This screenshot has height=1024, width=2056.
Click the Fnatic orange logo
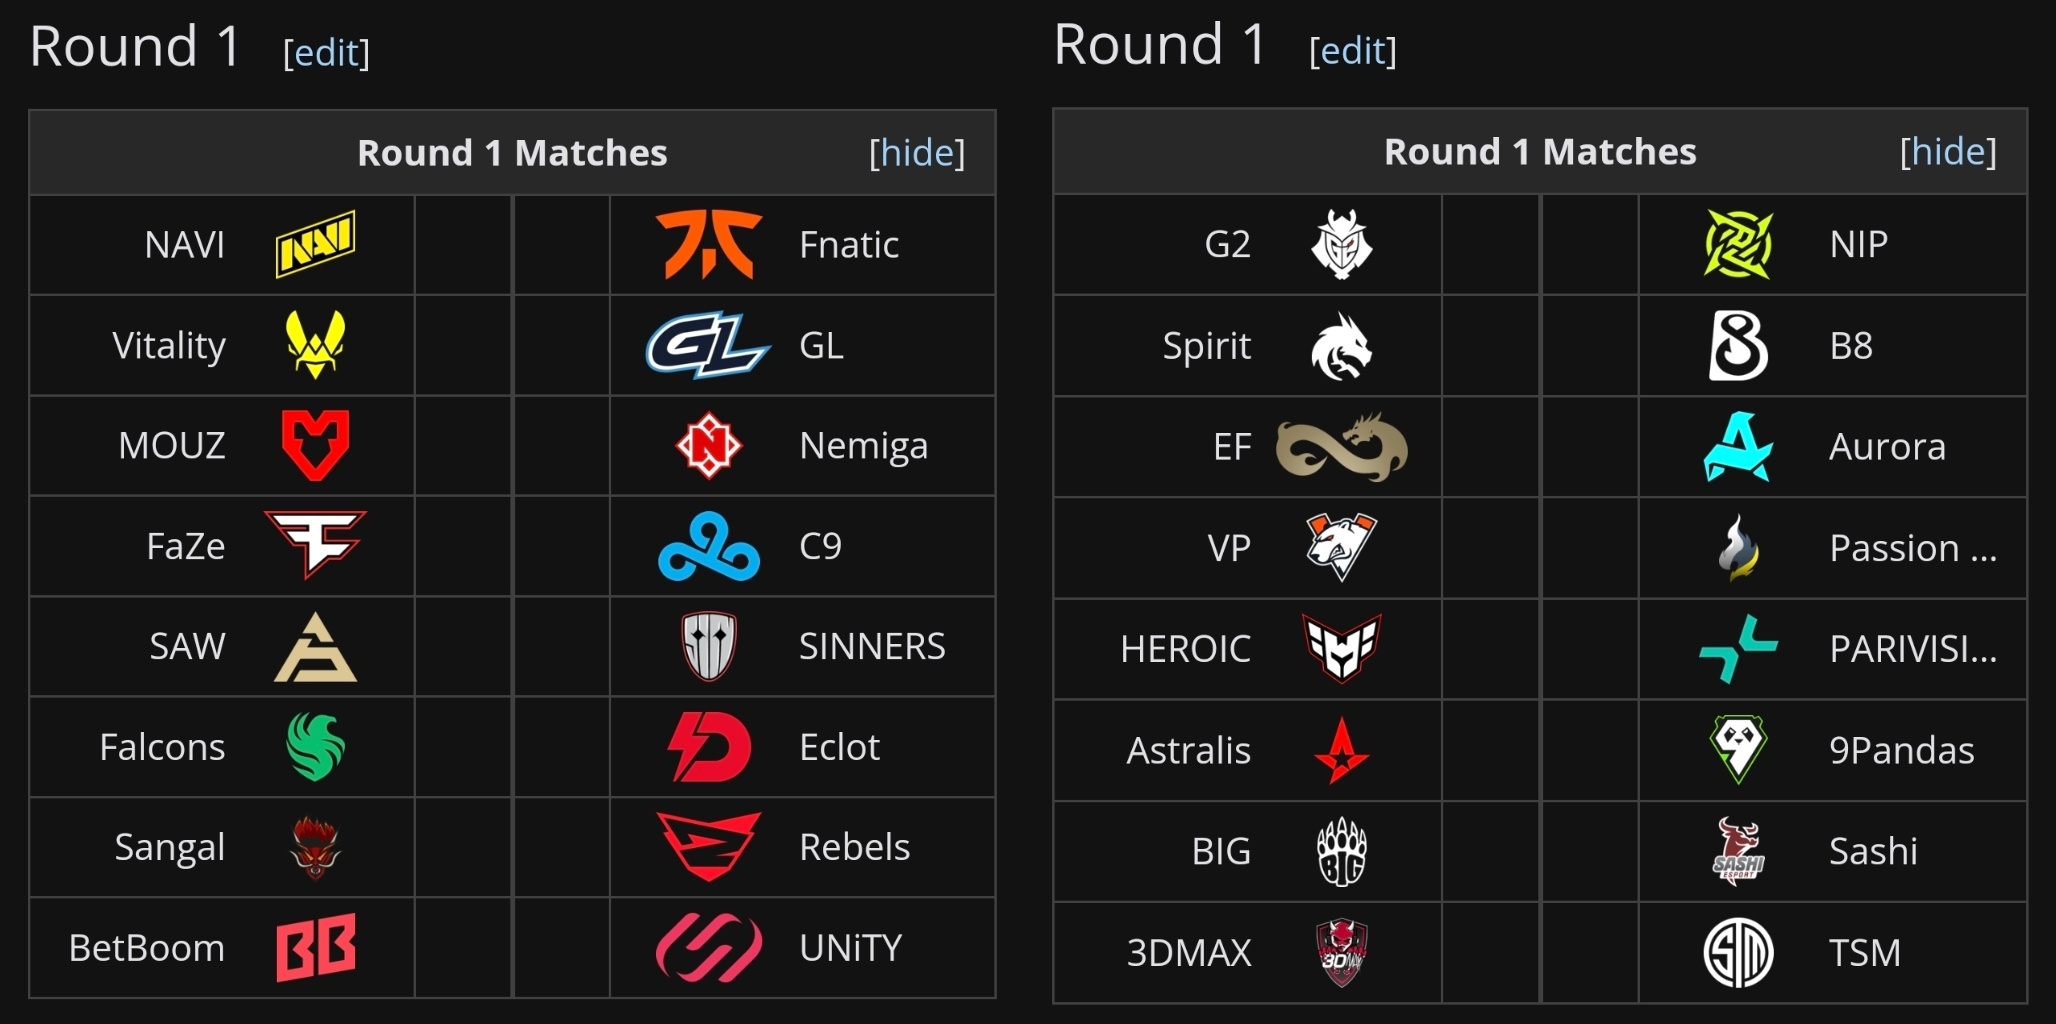[x=709, y=244]
